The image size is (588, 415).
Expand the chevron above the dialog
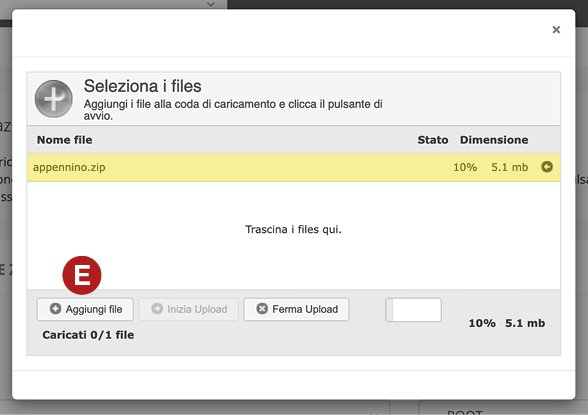211,4
